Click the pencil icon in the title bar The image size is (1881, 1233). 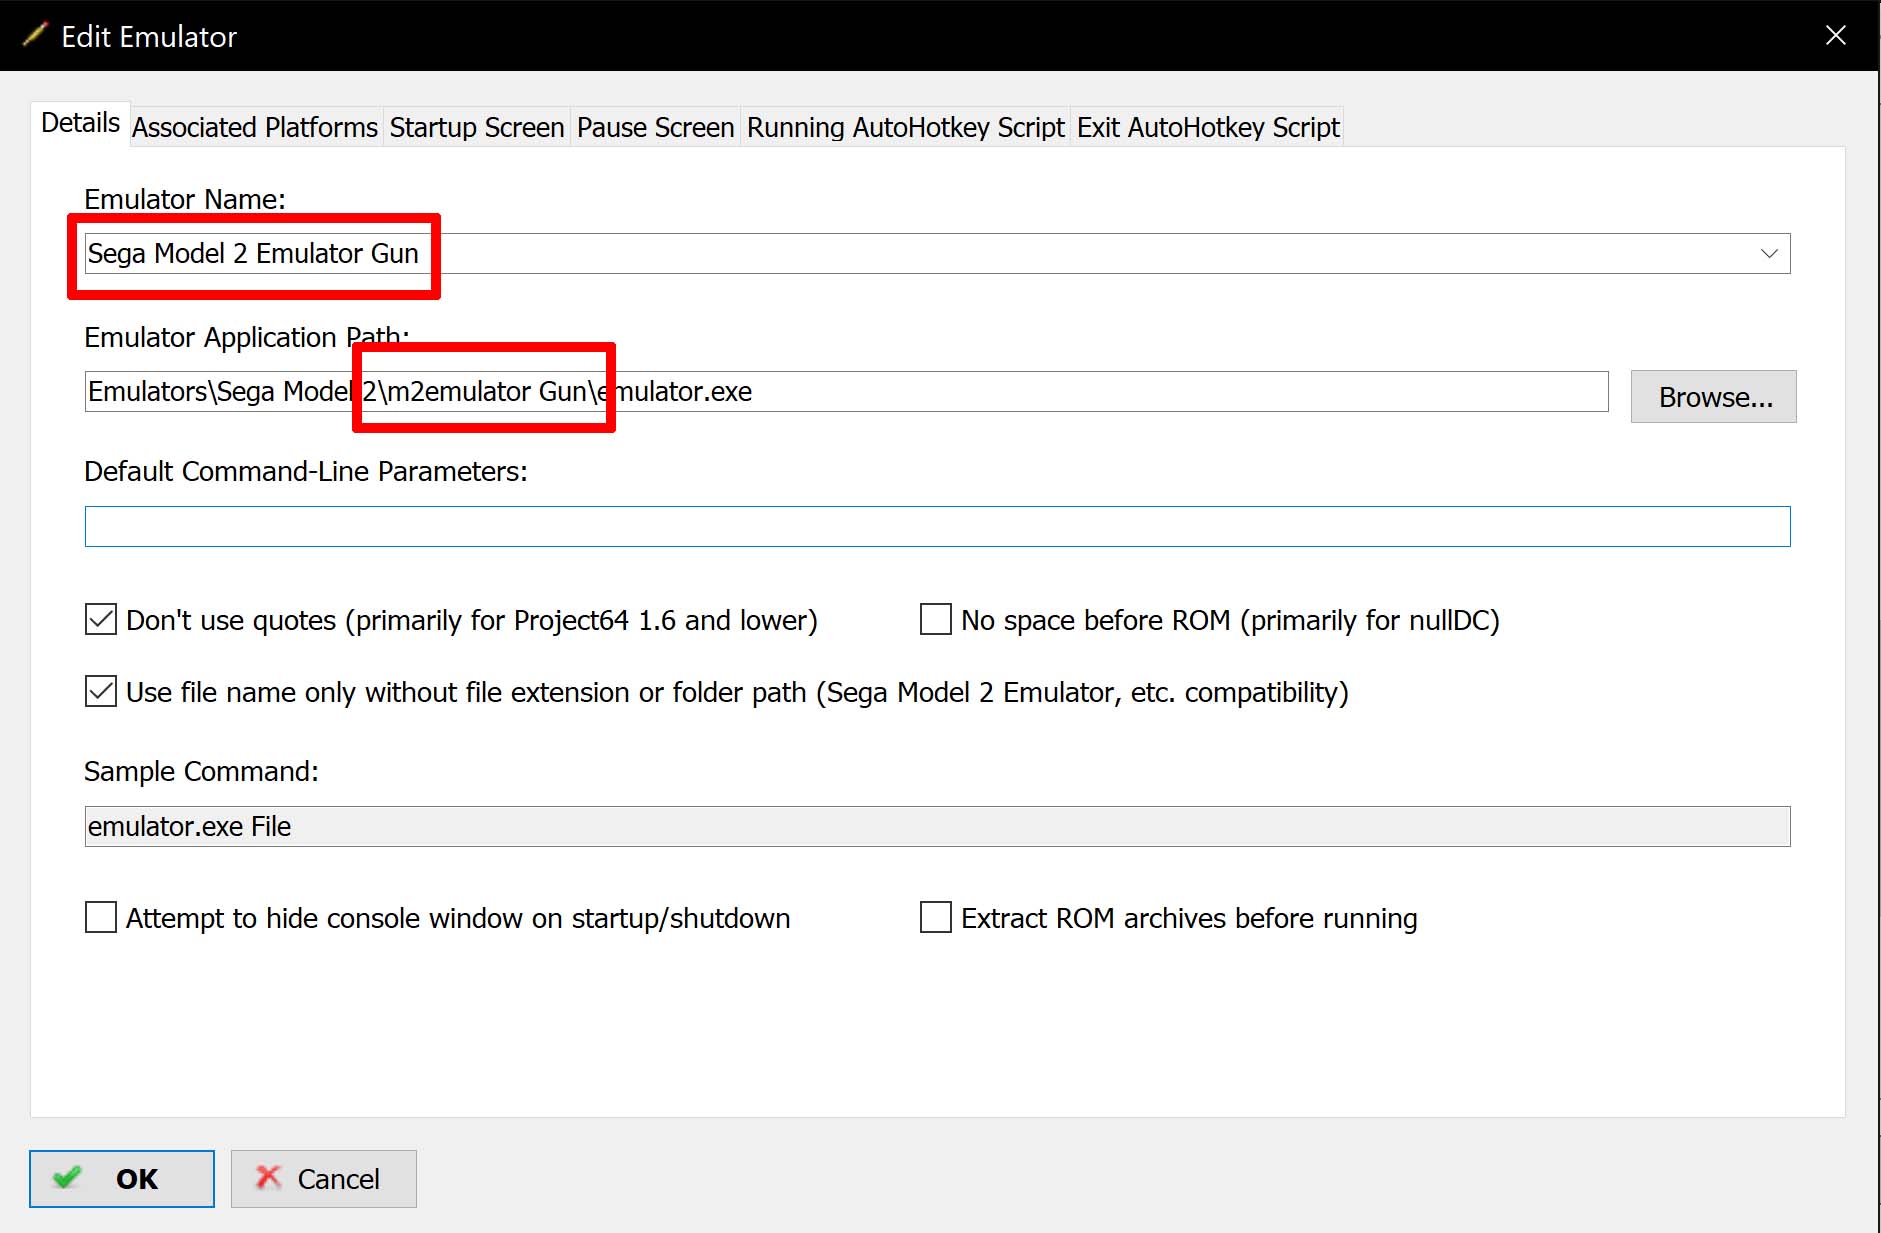click(x=34, y=36)
